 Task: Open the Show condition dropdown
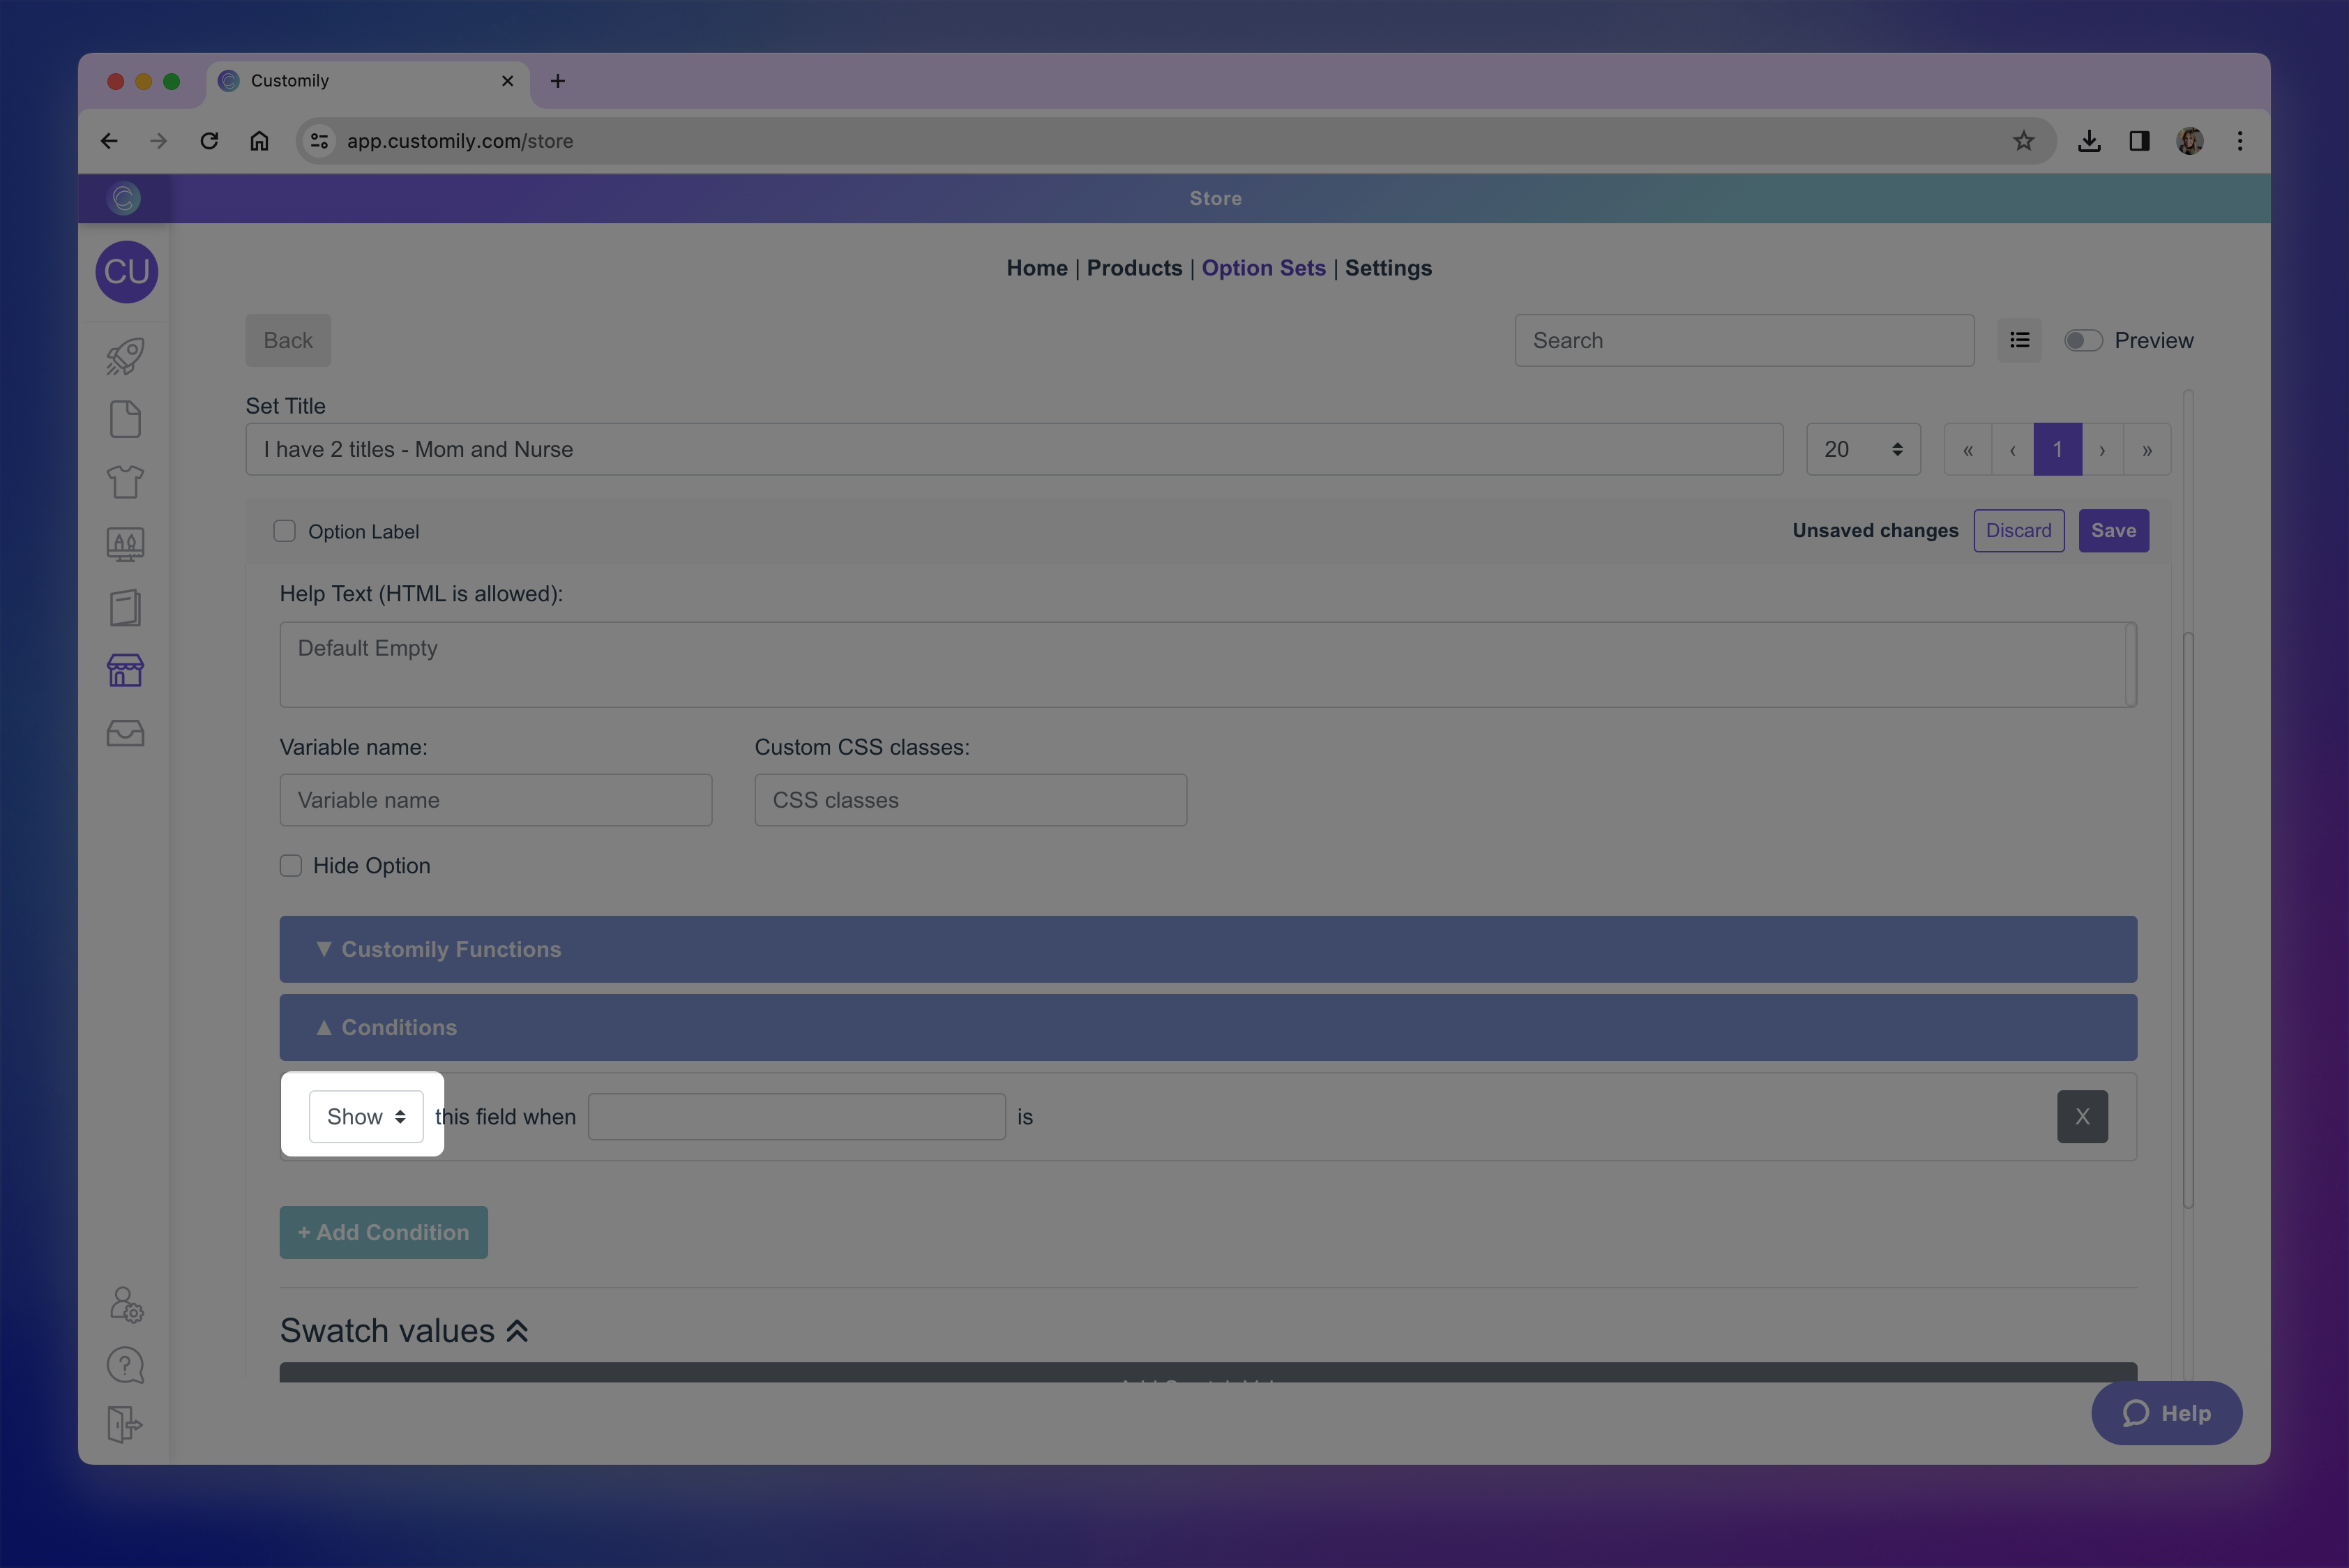366,1116
